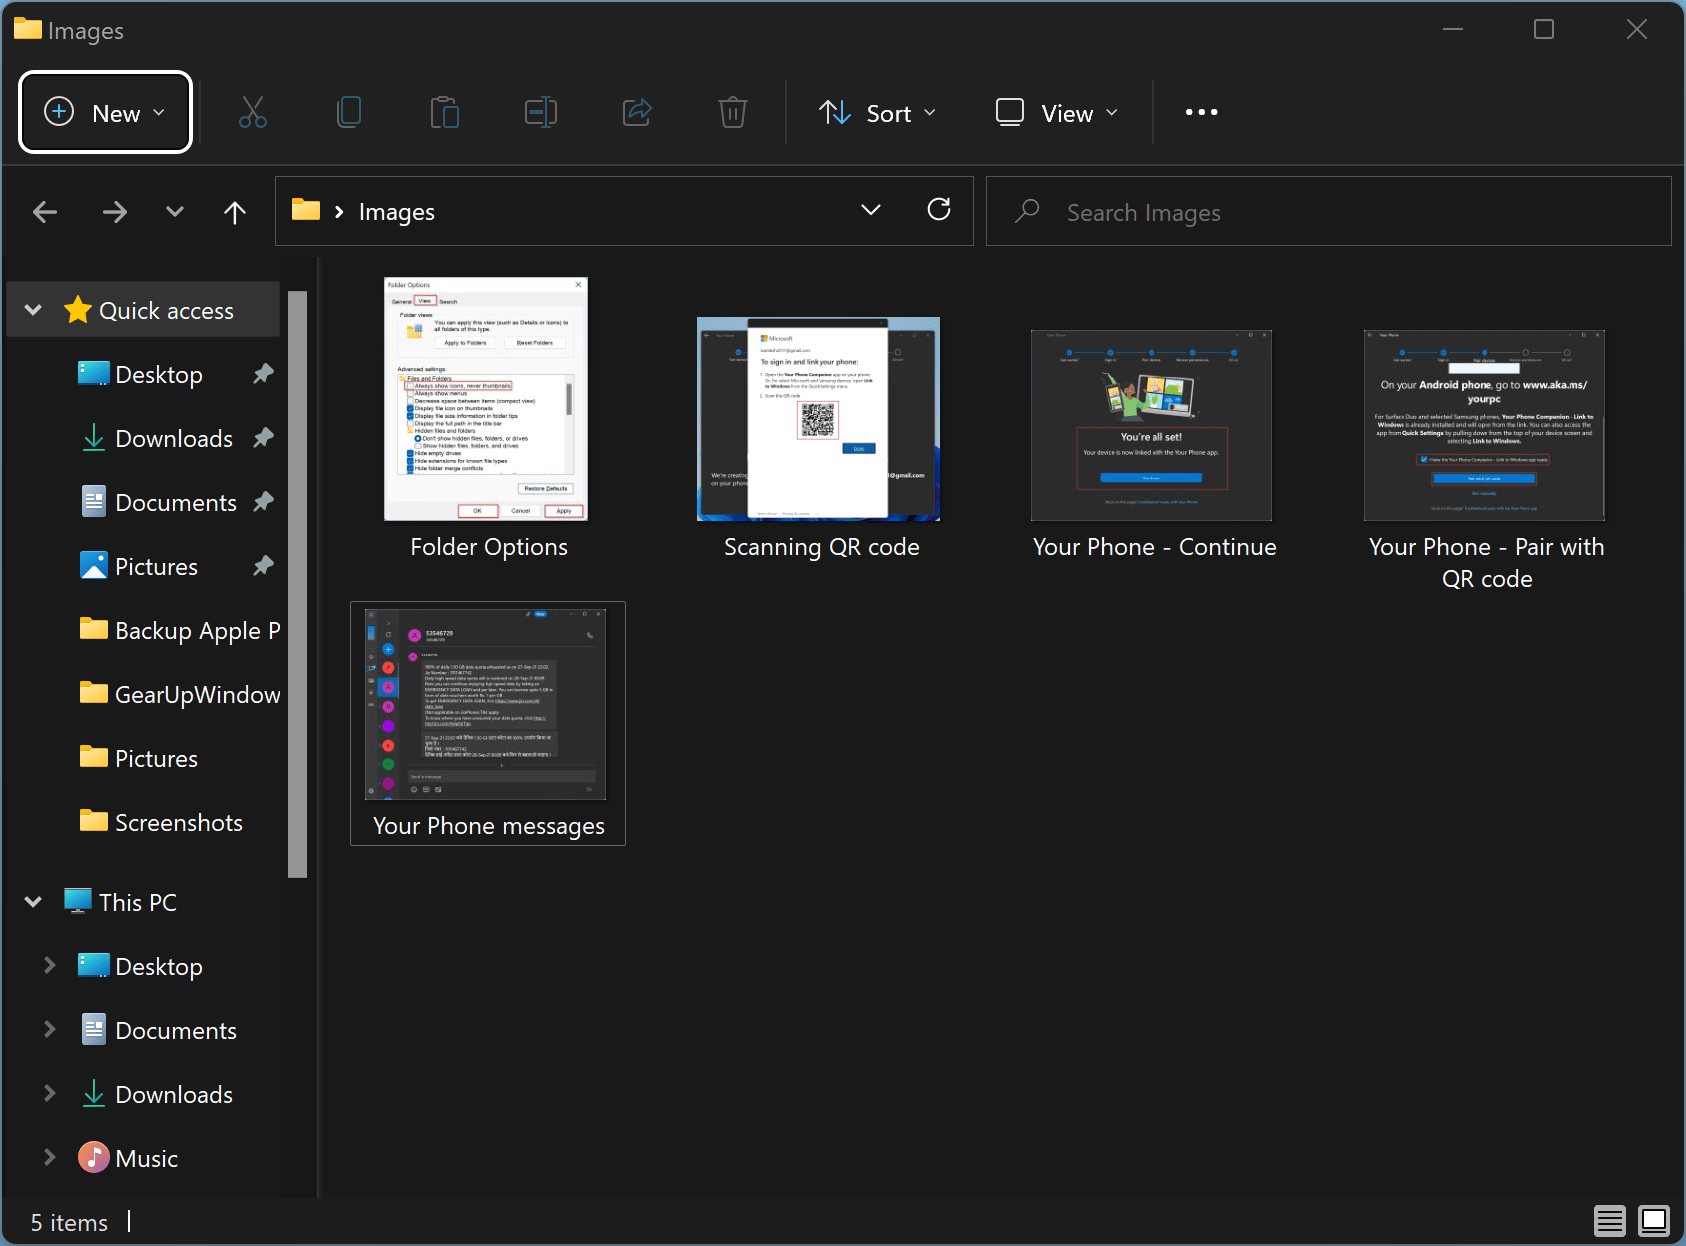Click the This PC monitor icon
The image size is (1686, 1246).
point(78,901)
